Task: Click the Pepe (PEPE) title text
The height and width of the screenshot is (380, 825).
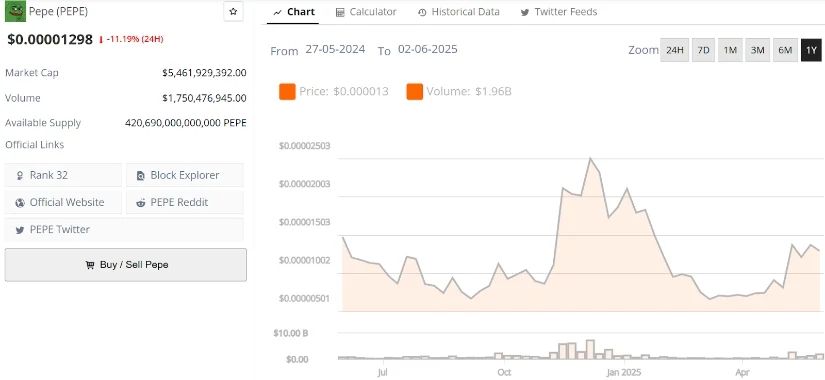Action: click(x=58, y=11)
